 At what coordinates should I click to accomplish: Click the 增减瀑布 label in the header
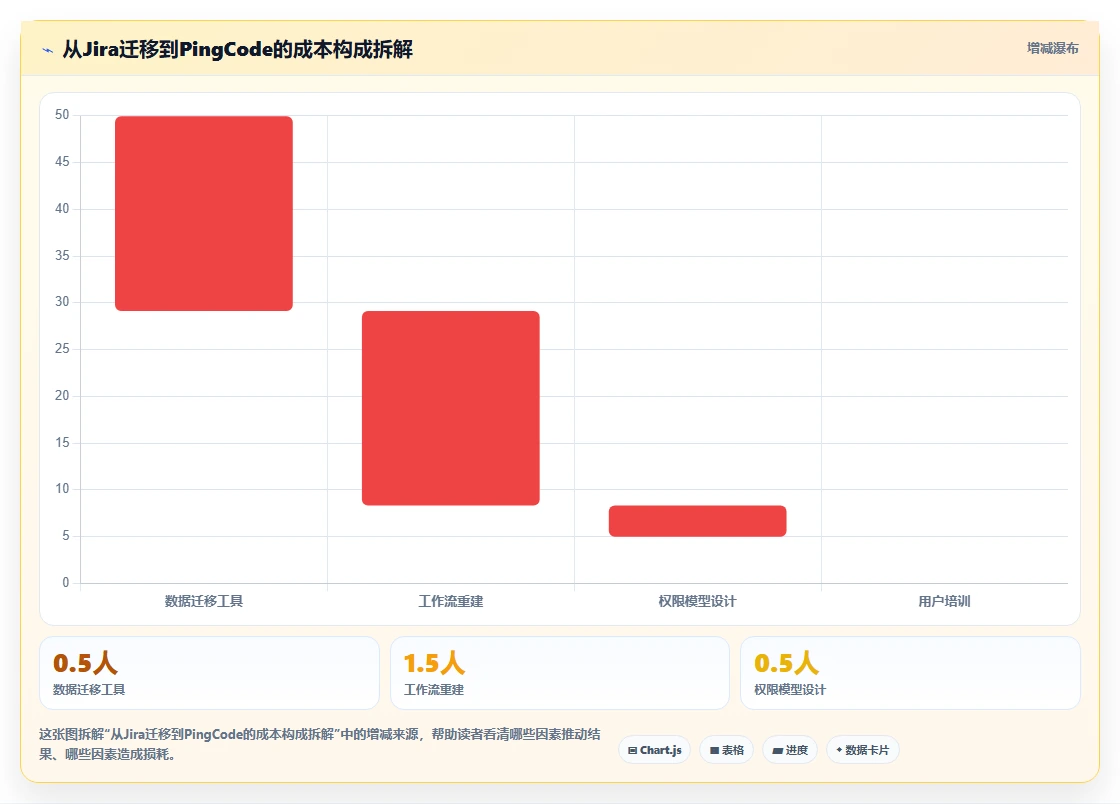click(1052, 48)
